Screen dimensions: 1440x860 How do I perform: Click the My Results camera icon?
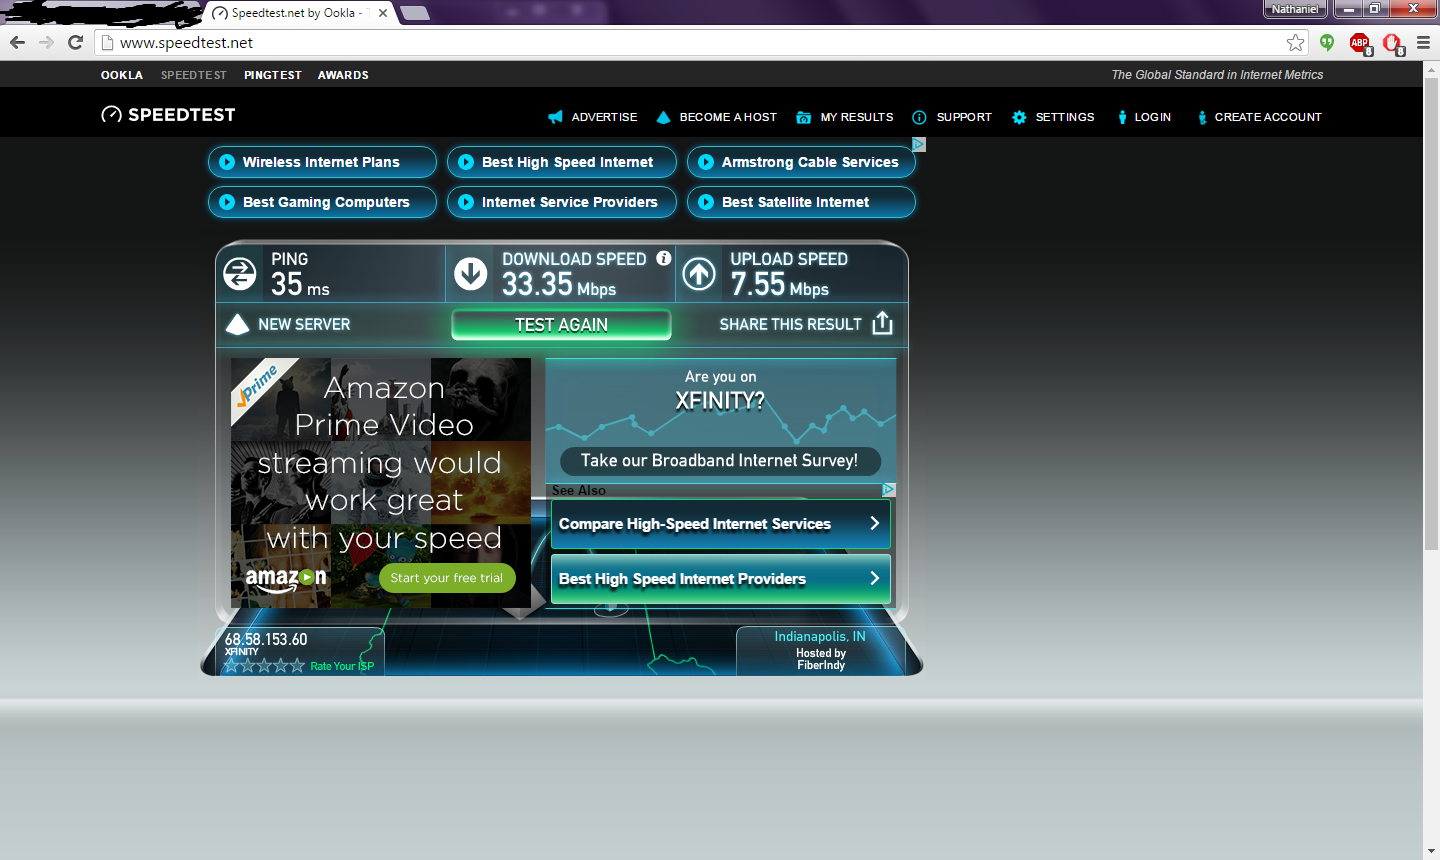pos(804,117)
